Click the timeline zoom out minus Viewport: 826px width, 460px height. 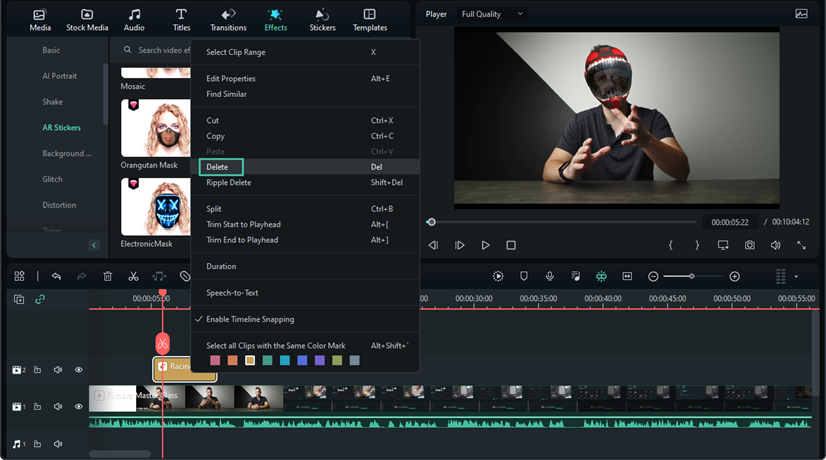click(653, 276)
